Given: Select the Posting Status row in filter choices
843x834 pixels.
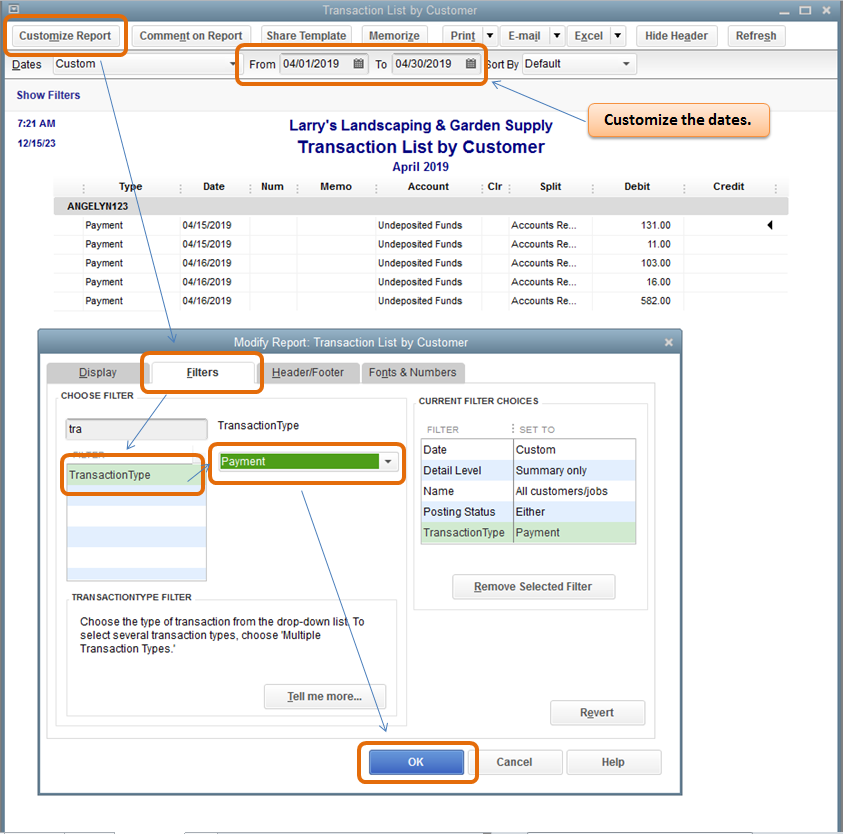Looking at the screenshot, I should click(528, 512).
